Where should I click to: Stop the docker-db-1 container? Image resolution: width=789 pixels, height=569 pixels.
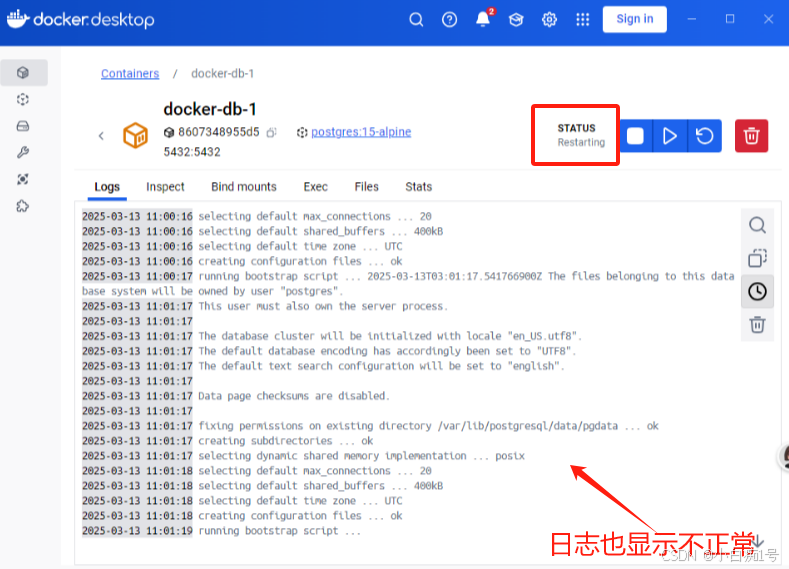[636, 136]
